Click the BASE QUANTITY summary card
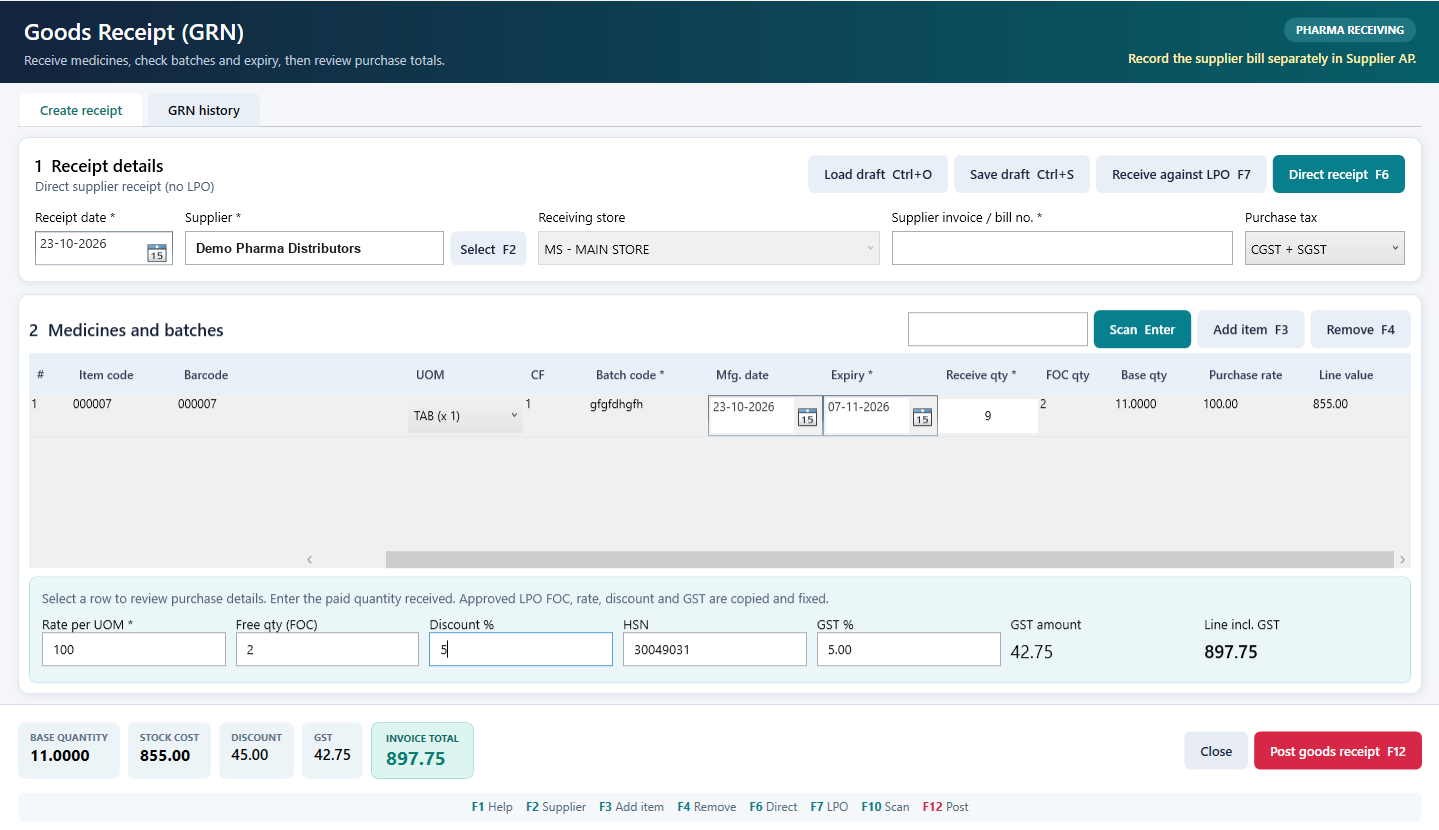This screenshot has height=830, width=1439. pyautogui.click(x=69, y=750)
